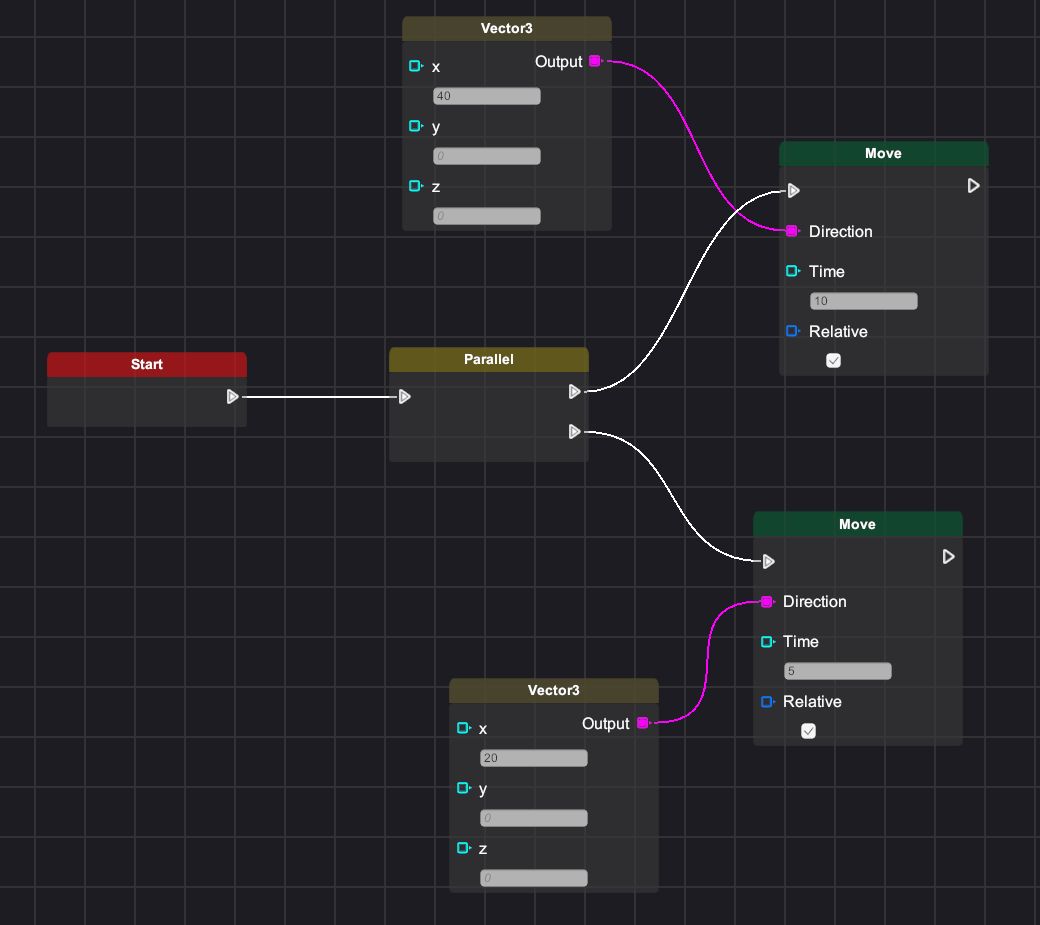Click the bottom Move node's output execution port

[948, 557]
